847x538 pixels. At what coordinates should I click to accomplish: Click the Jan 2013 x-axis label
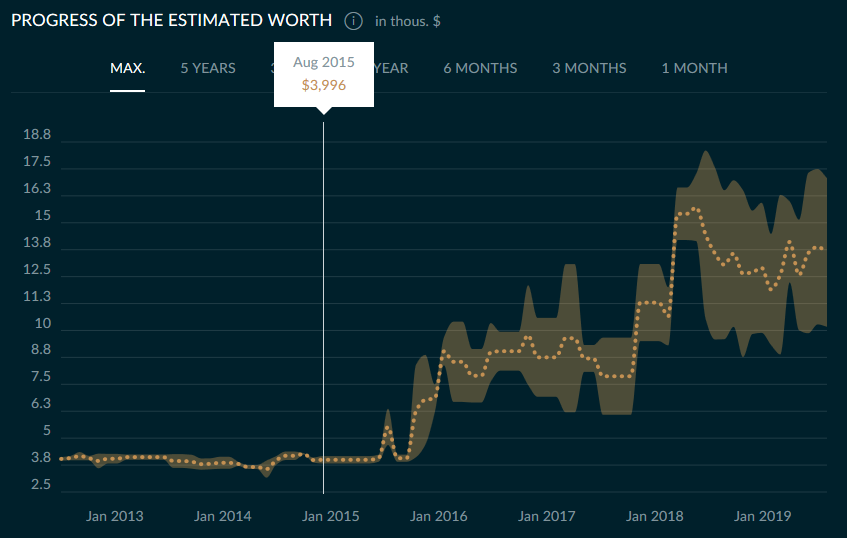(114, 516)
